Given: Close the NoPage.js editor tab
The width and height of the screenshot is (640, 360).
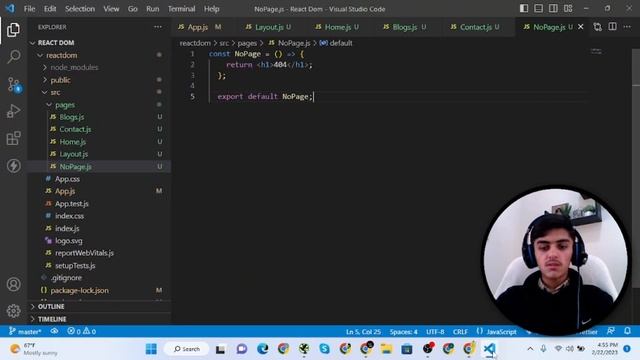Looking at the screenshot, I should (580, 27).
